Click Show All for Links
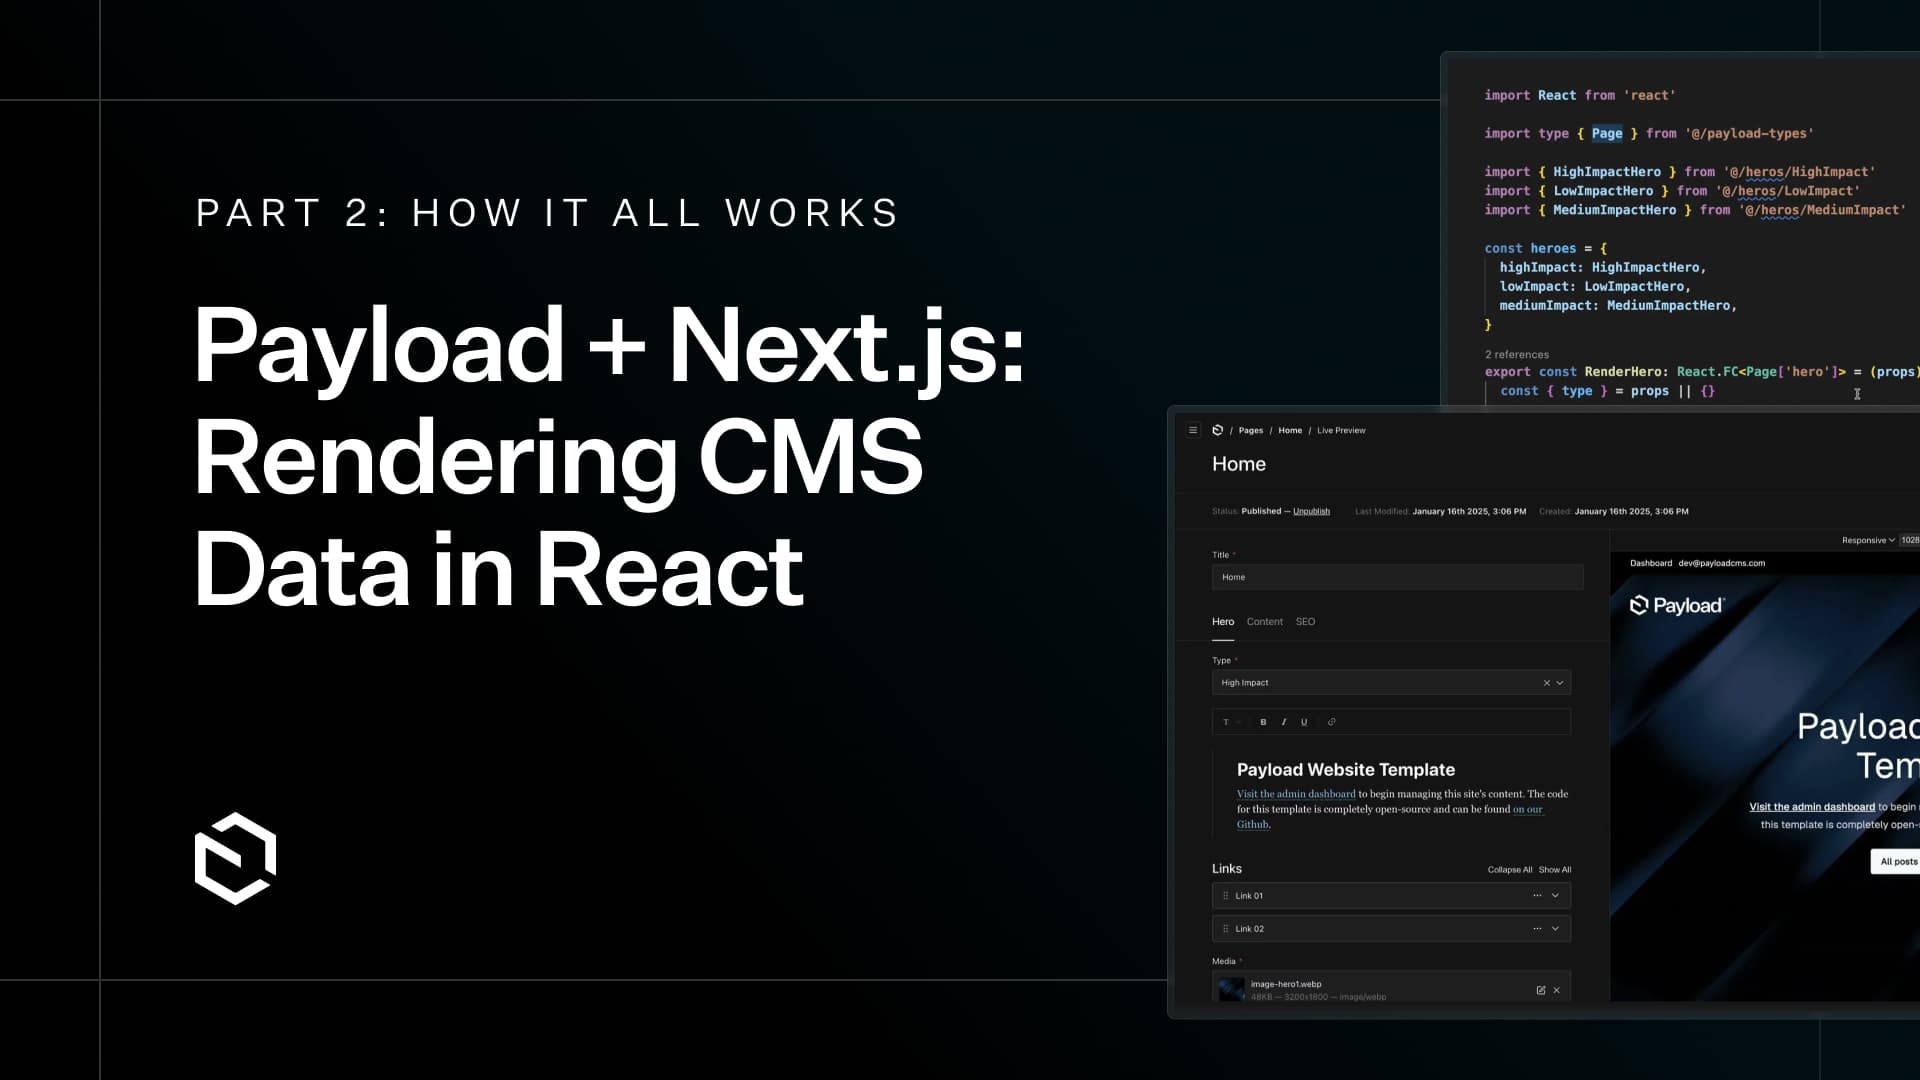Screen dimensions: 1920x1080 1555,870
